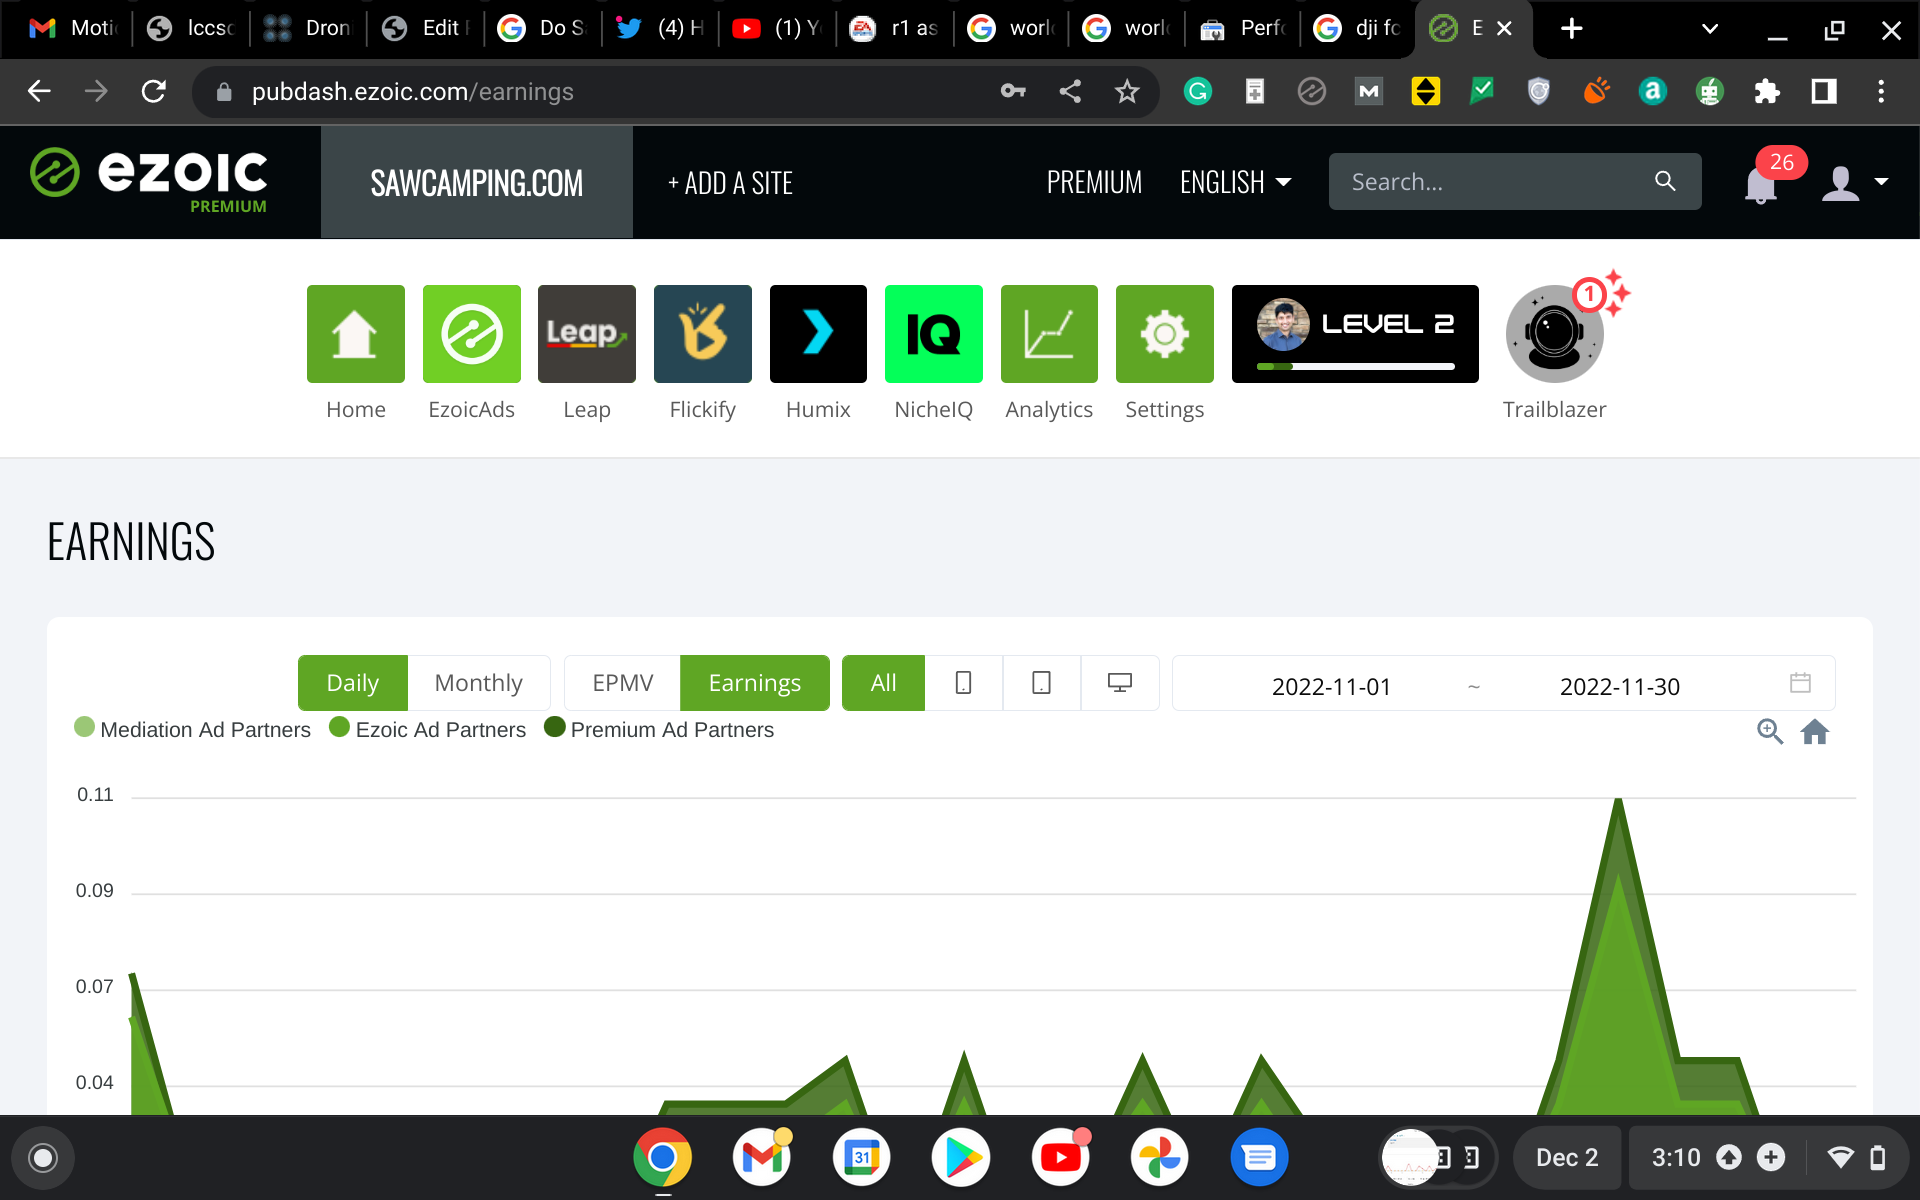Expand the ENGLISH language dropdown
The height and width of the screenshot is (1200, 1920).
1235,182
